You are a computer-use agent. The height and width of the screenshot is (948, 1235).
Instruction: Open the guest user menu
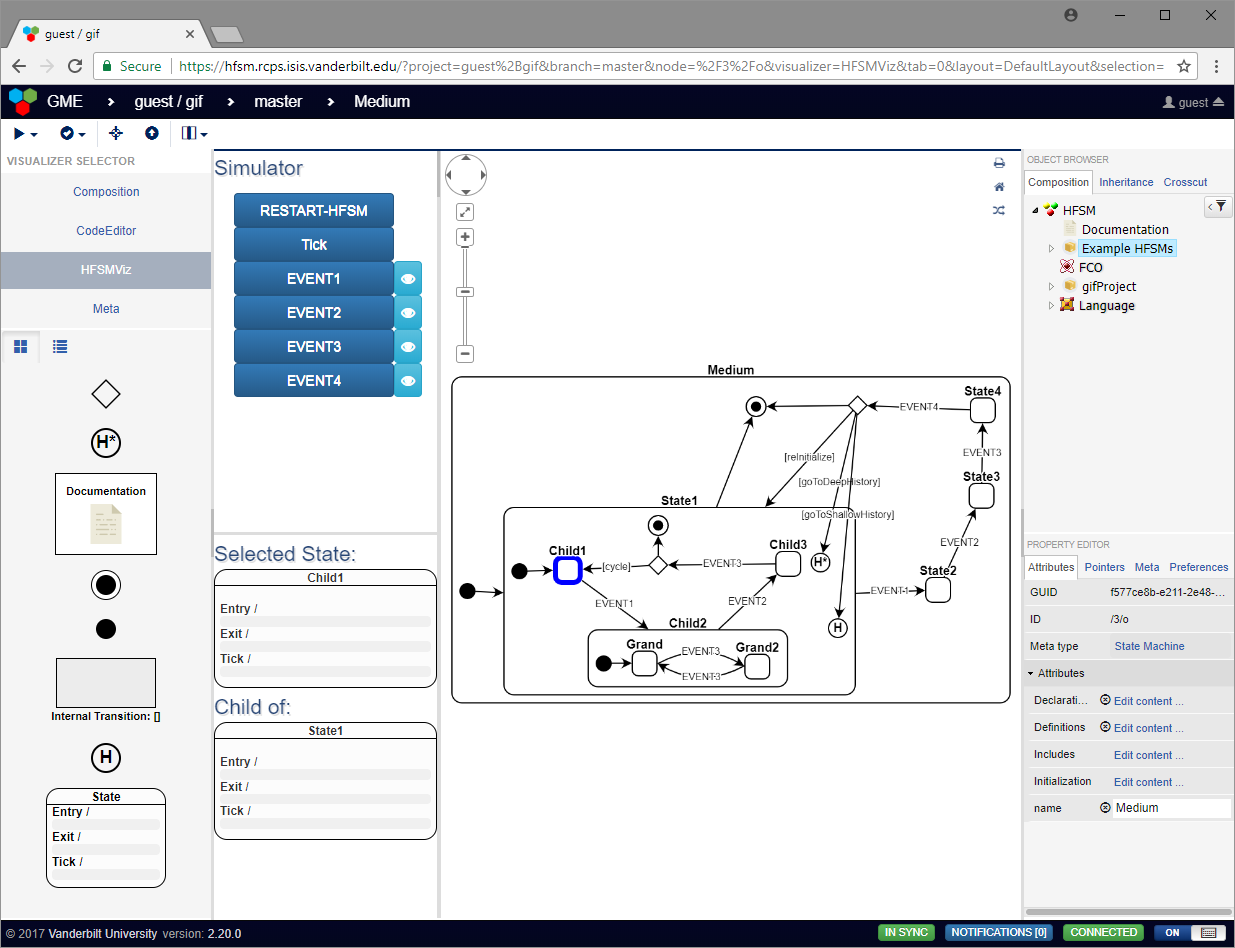click(x=1193, y=102)
